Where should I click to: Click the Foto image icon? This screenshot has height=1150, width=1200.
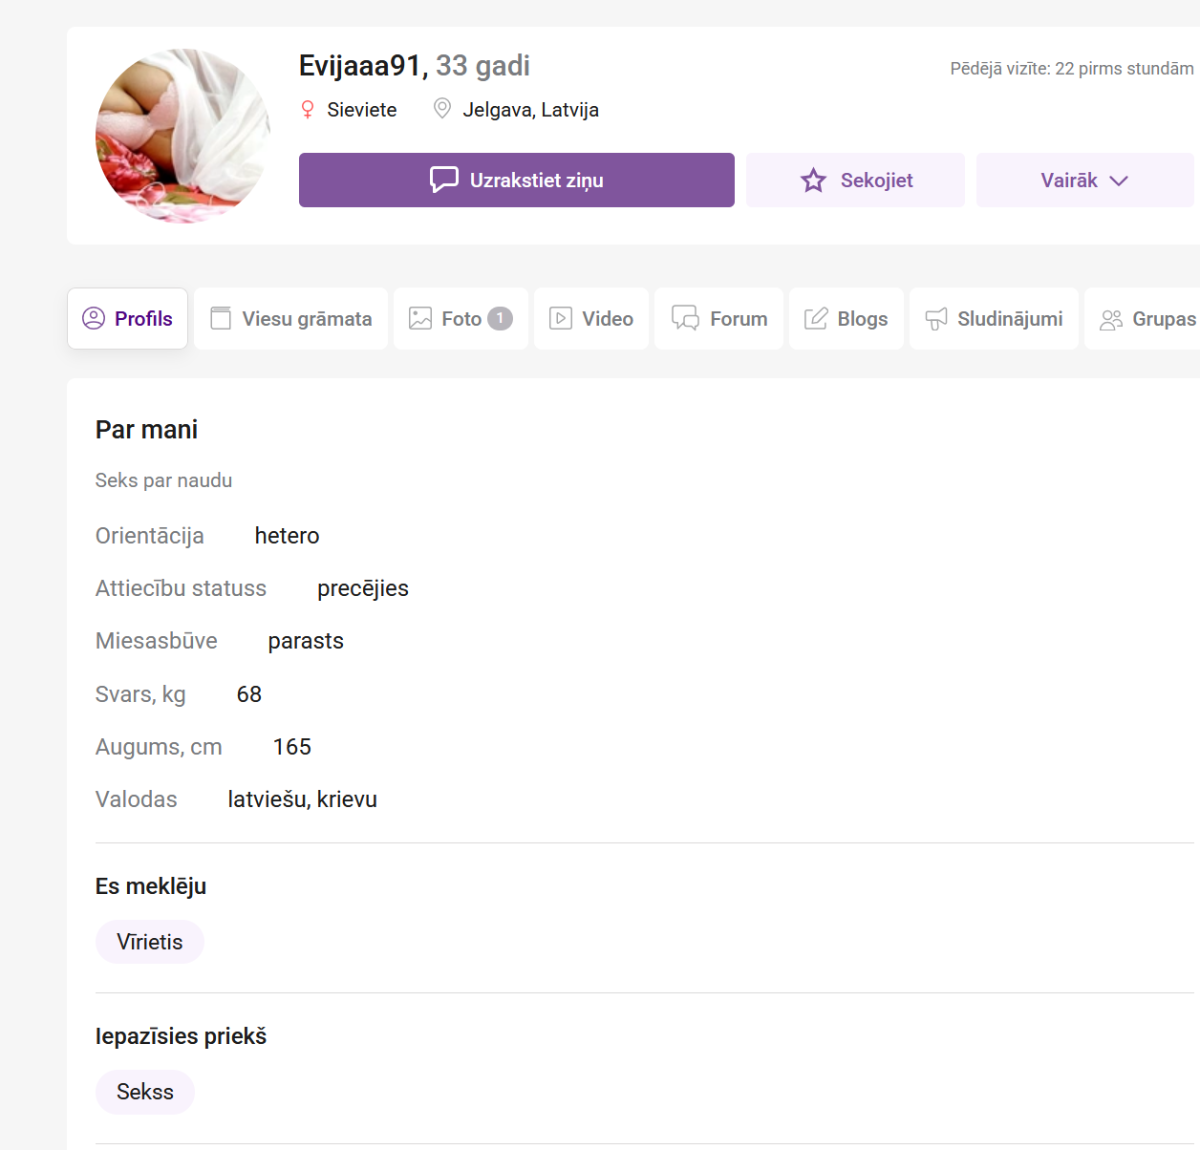[420, 318]
